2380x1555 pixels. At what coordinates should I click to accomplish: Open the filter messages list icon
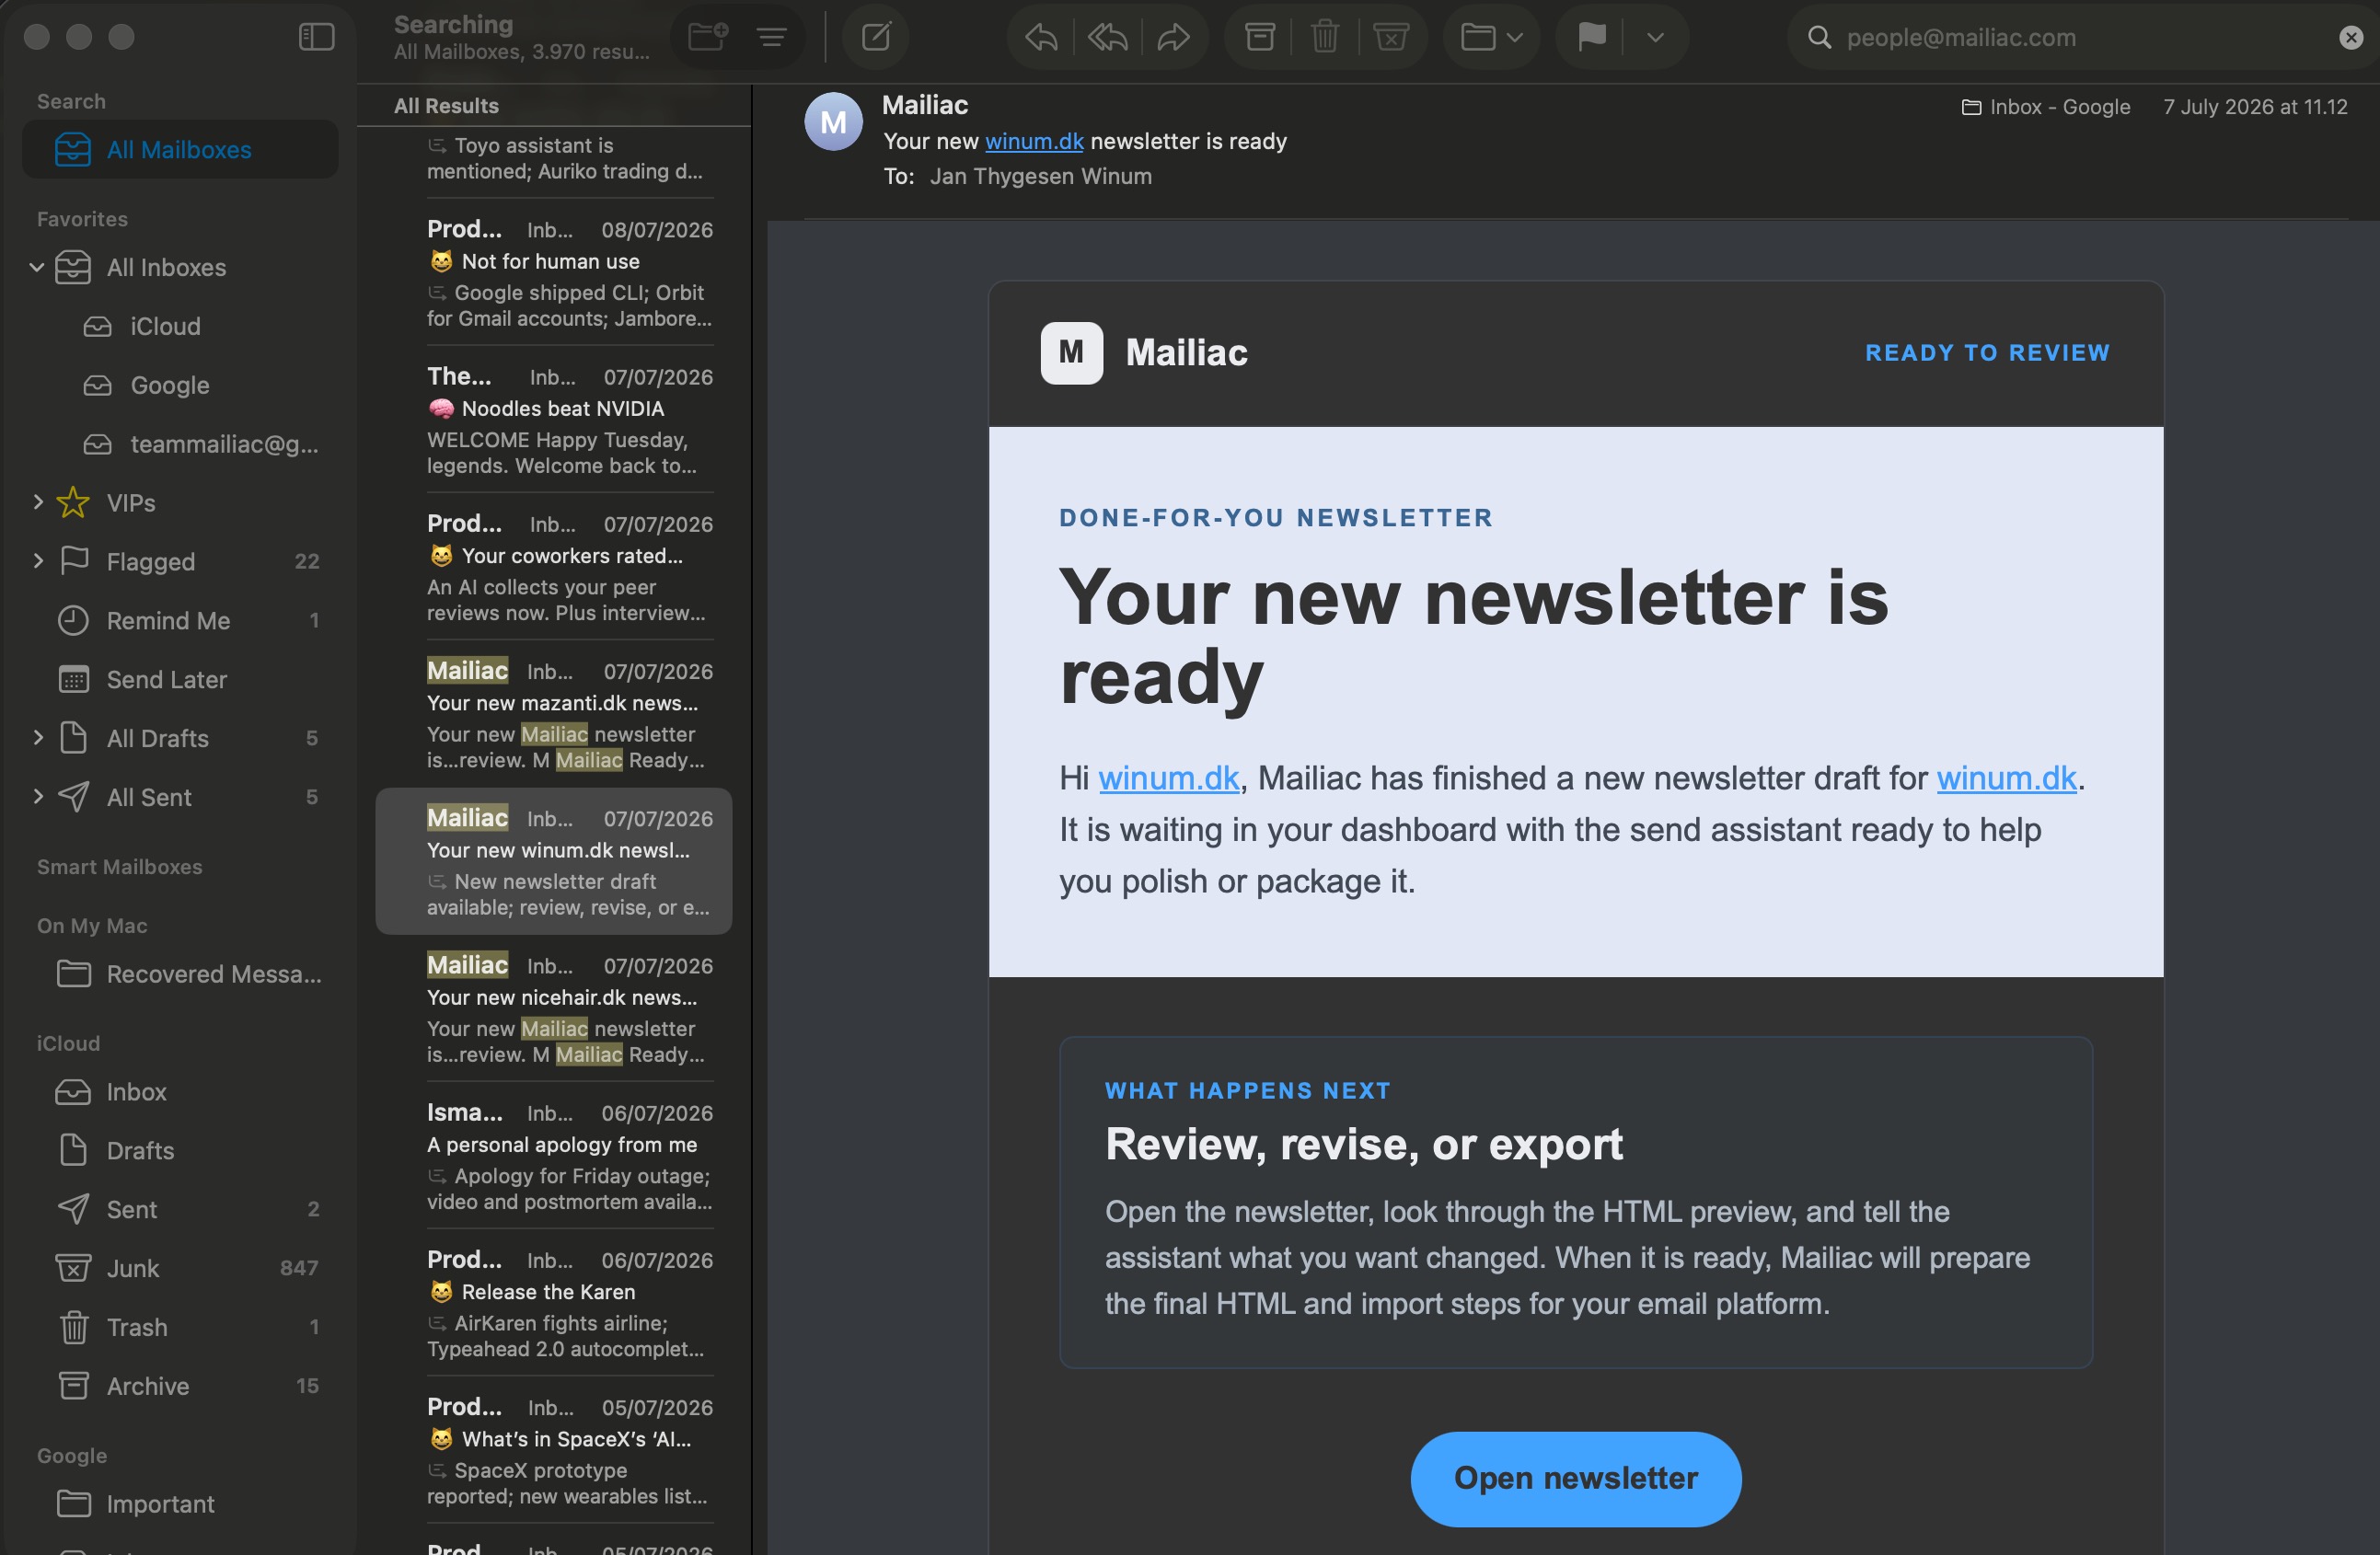[x=771, y=37]
